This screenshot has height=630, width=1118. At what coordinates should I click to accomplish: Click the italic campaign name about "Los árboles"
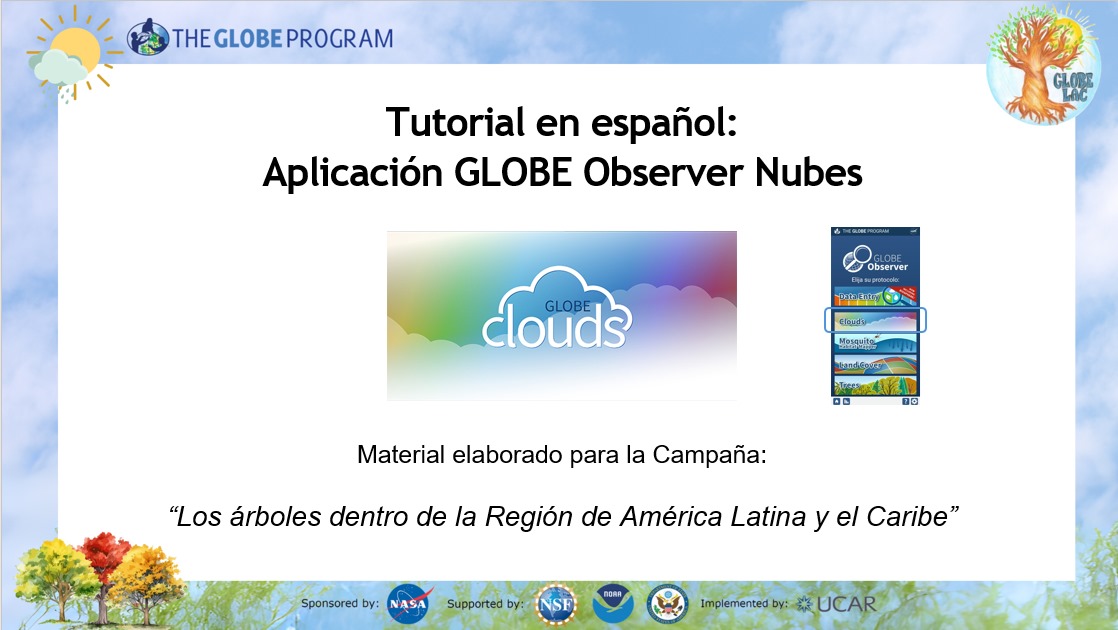pos(563,516)
